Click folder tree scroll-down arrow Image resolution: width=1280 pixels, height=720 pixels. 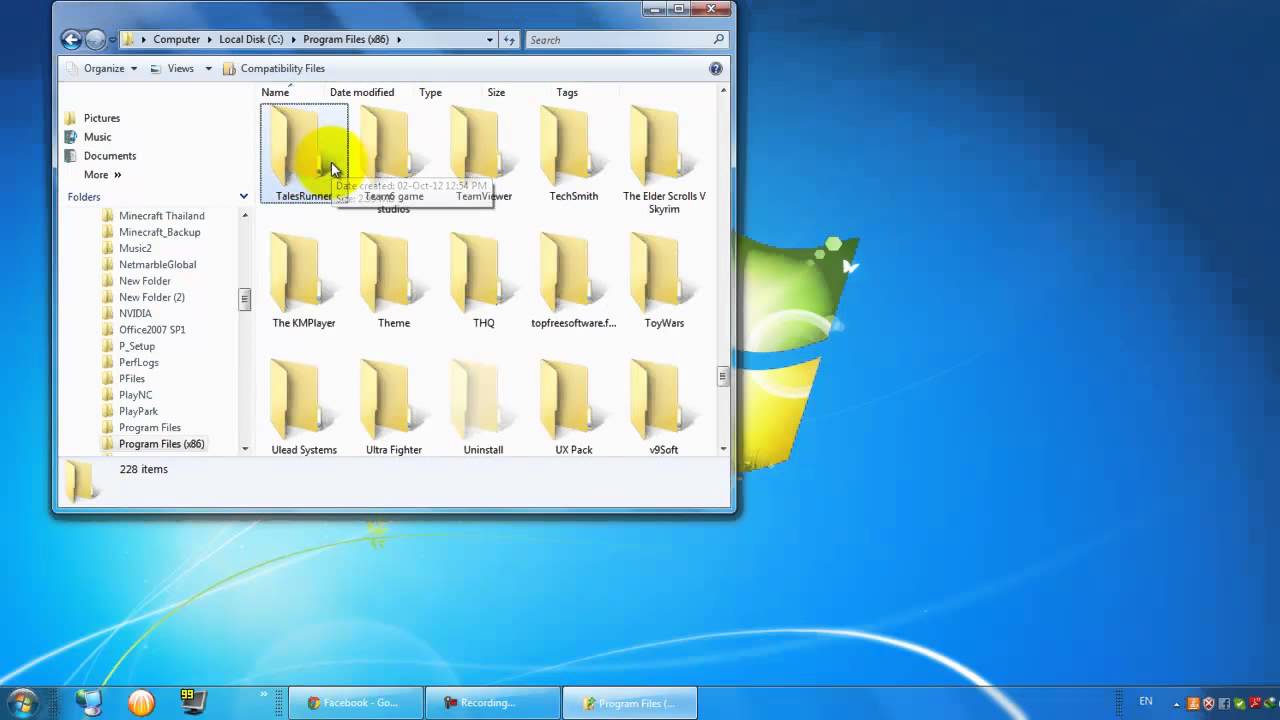pyautogui.click(x=244, y=449)
